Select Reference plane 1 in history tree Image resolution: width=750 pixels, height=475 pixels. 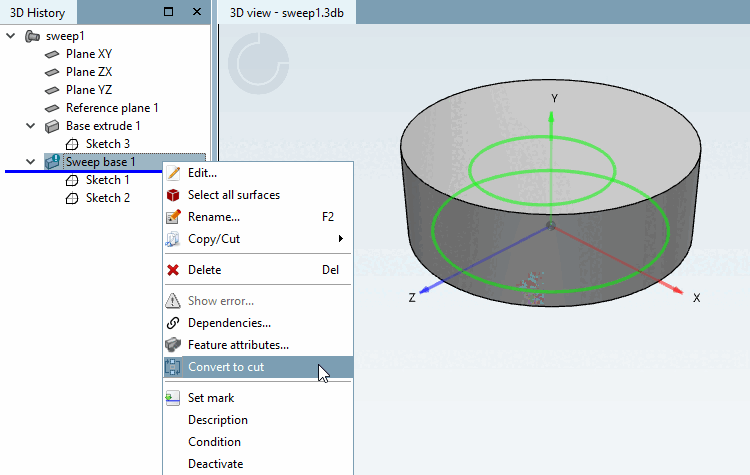[112, 108]
